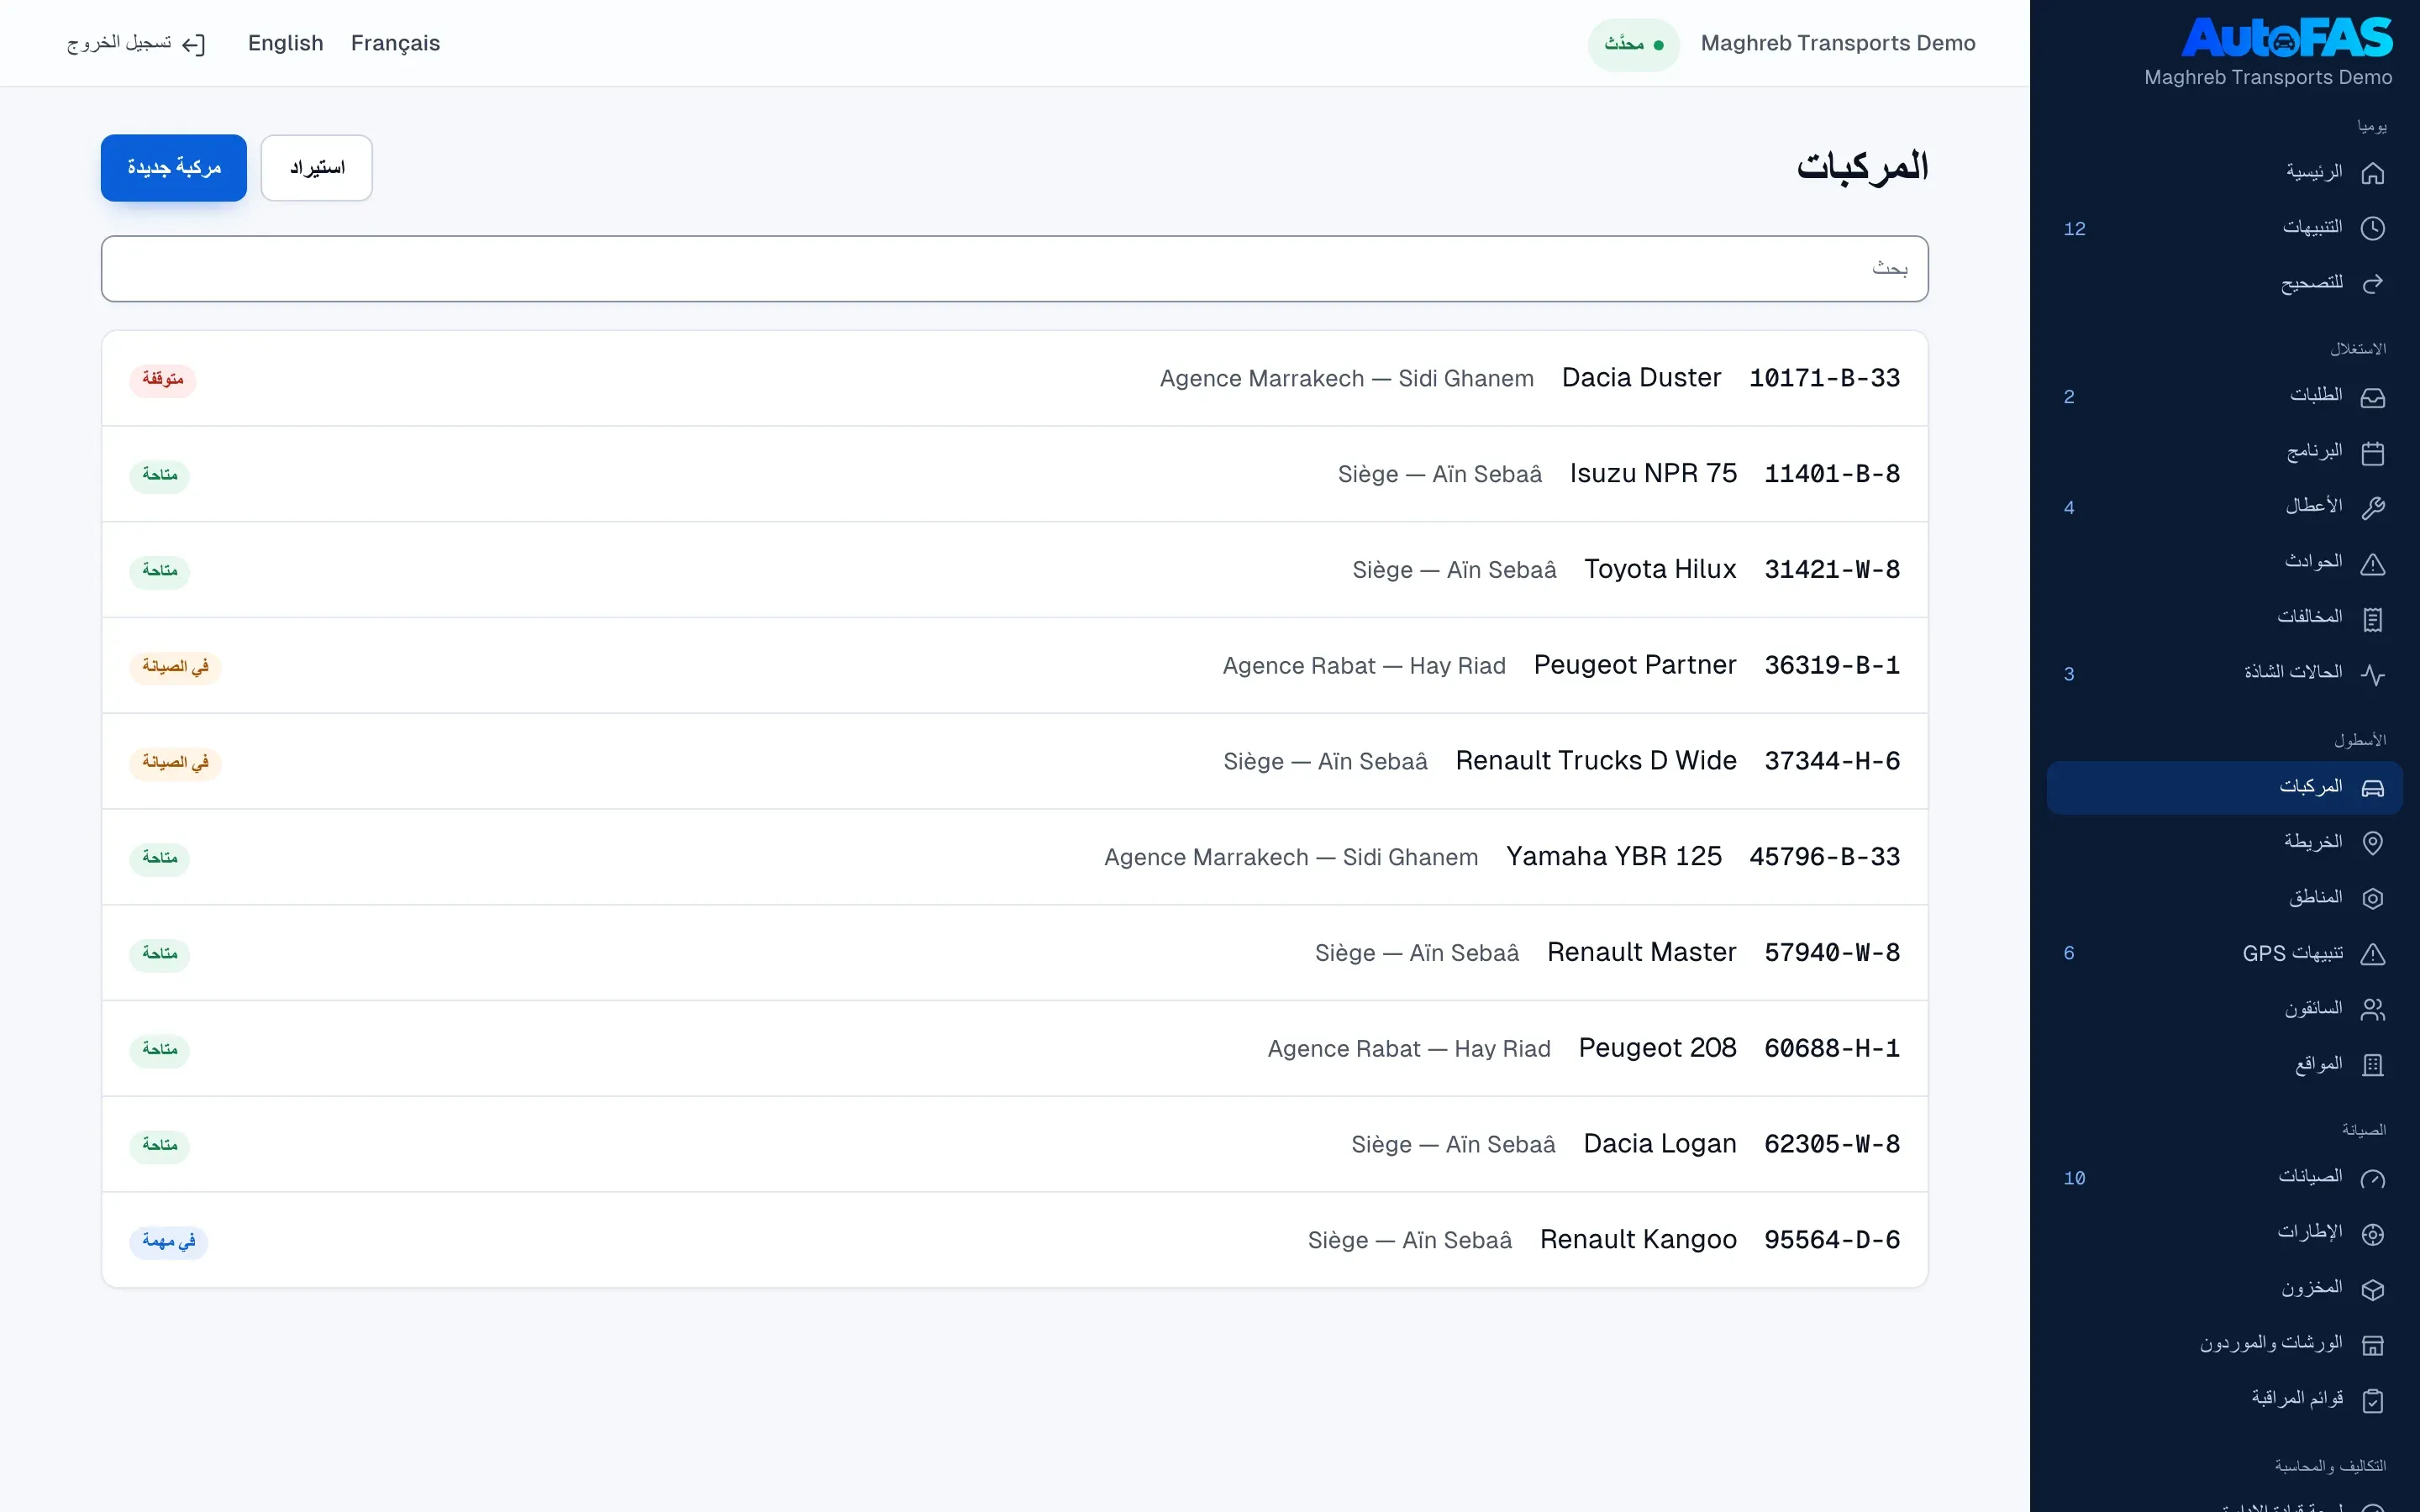Viewport: 2420px width, 1512px height.
Task: Click the warning triangle icon for الحوادث
Action: click(x=2372, y=564)
